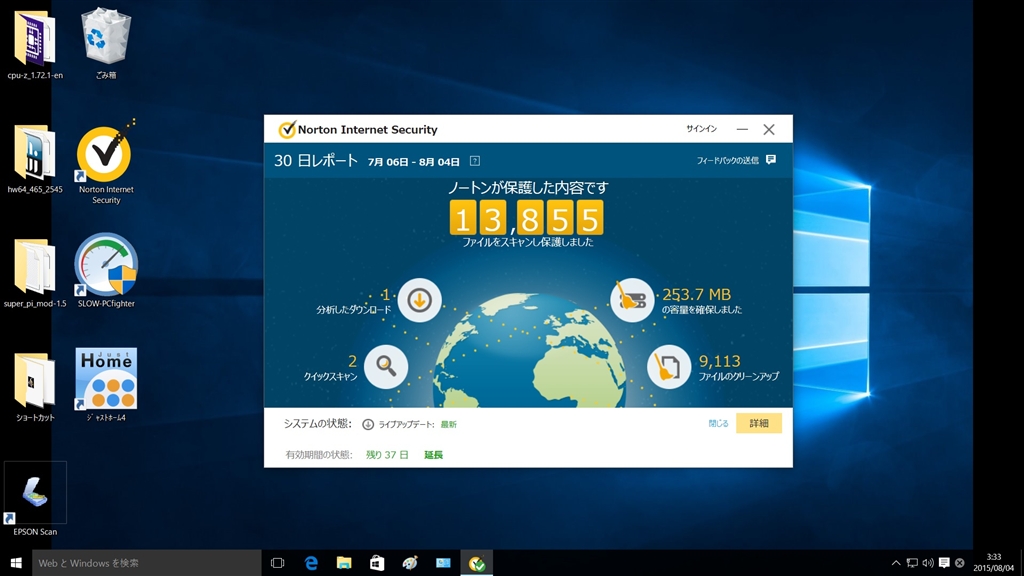Launch Microsoft Edge from the taskbar

pos(311,563)
